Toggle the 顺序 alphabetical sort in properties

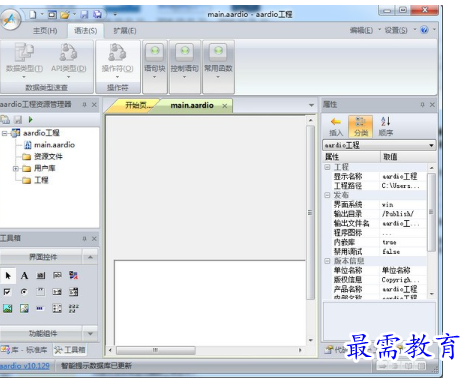click(386, 126)
